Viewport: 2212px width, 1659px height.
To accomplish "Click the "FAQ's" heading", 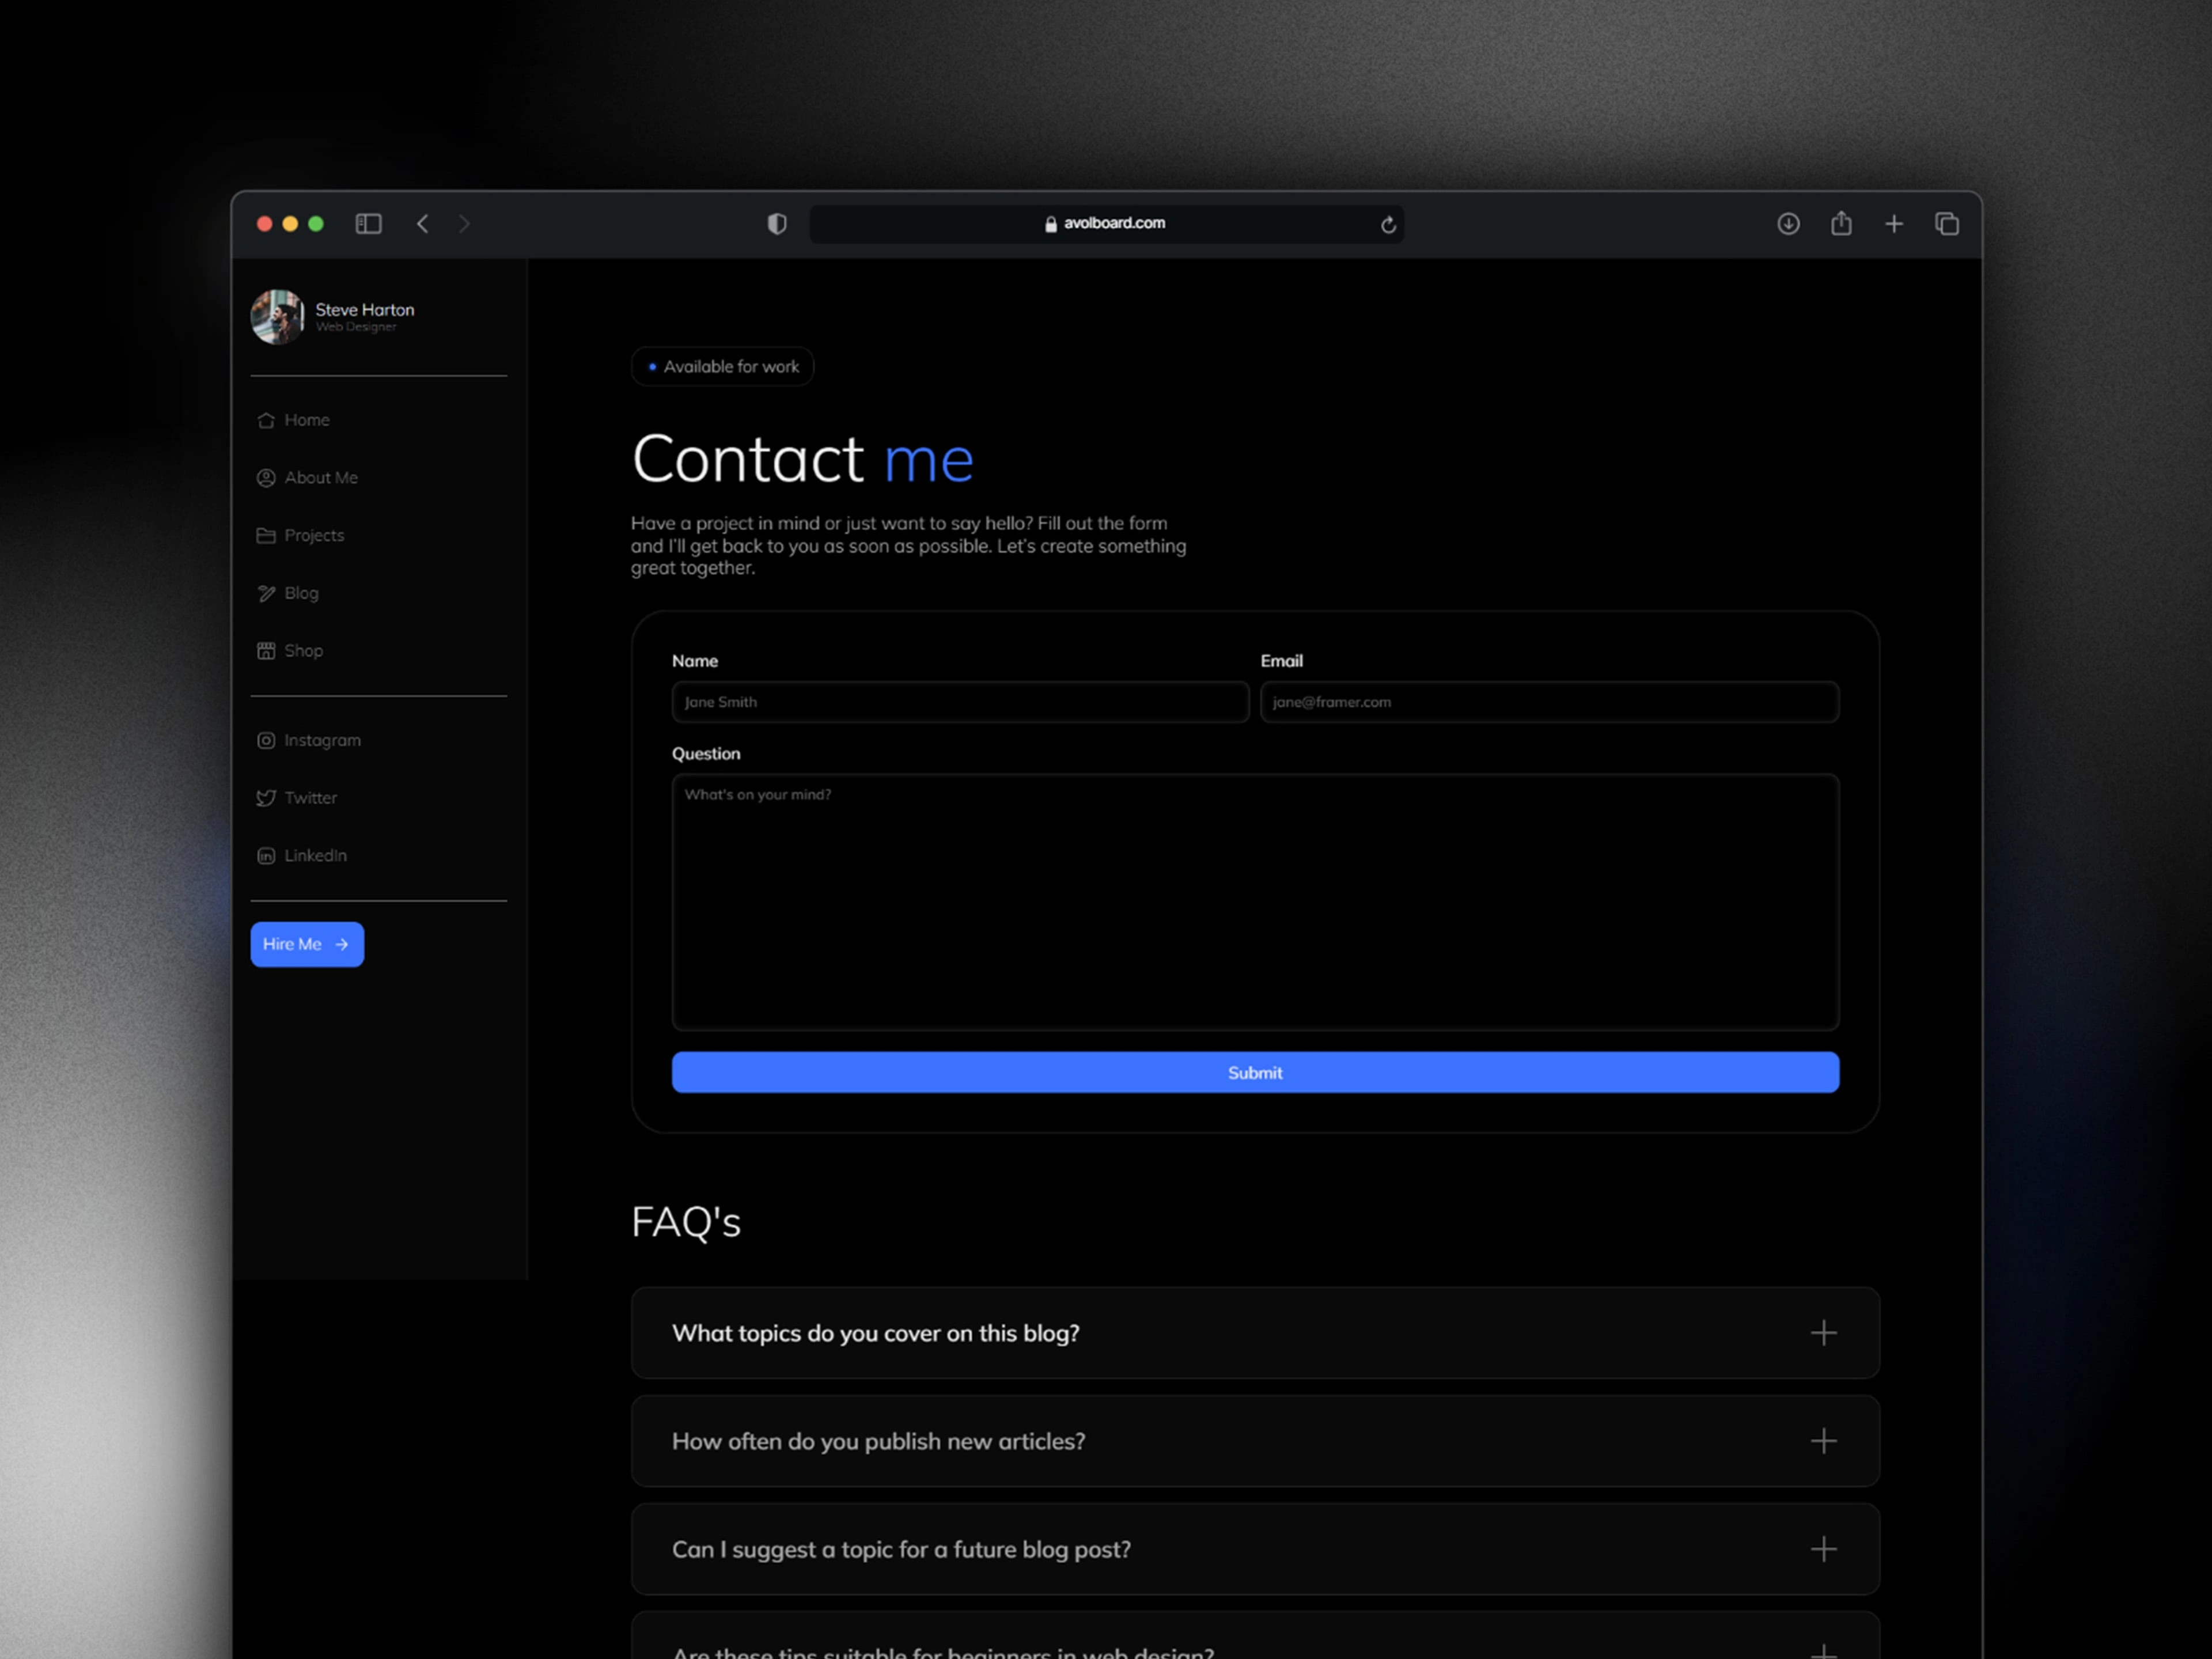I will pos(686,1222).
